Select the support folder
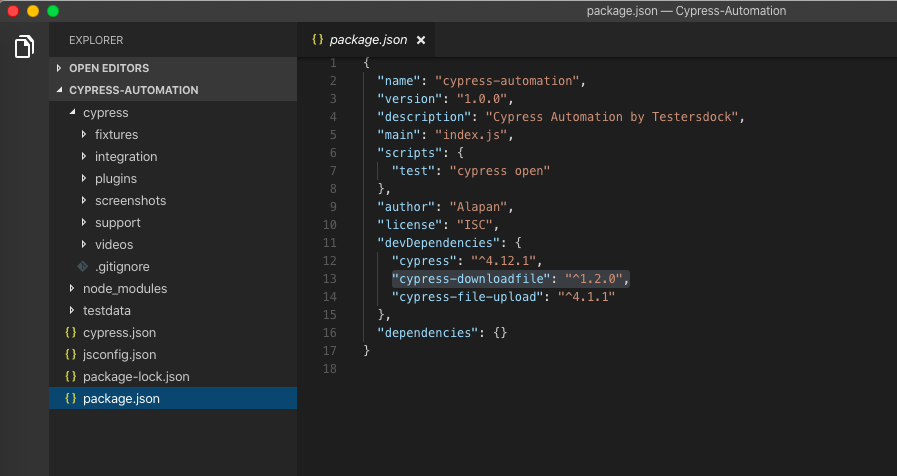The image size is (897, 476). click(x=173, y=223)
